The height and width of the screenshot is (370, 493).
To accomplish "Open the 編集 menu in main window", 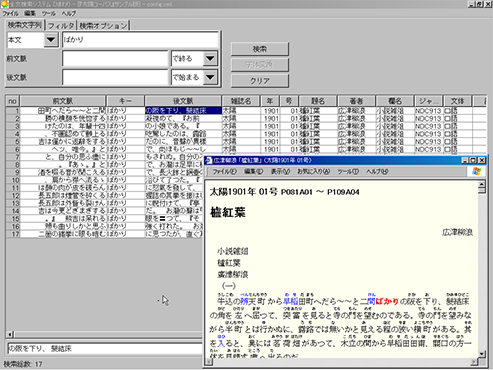I will tap(30, 14).
